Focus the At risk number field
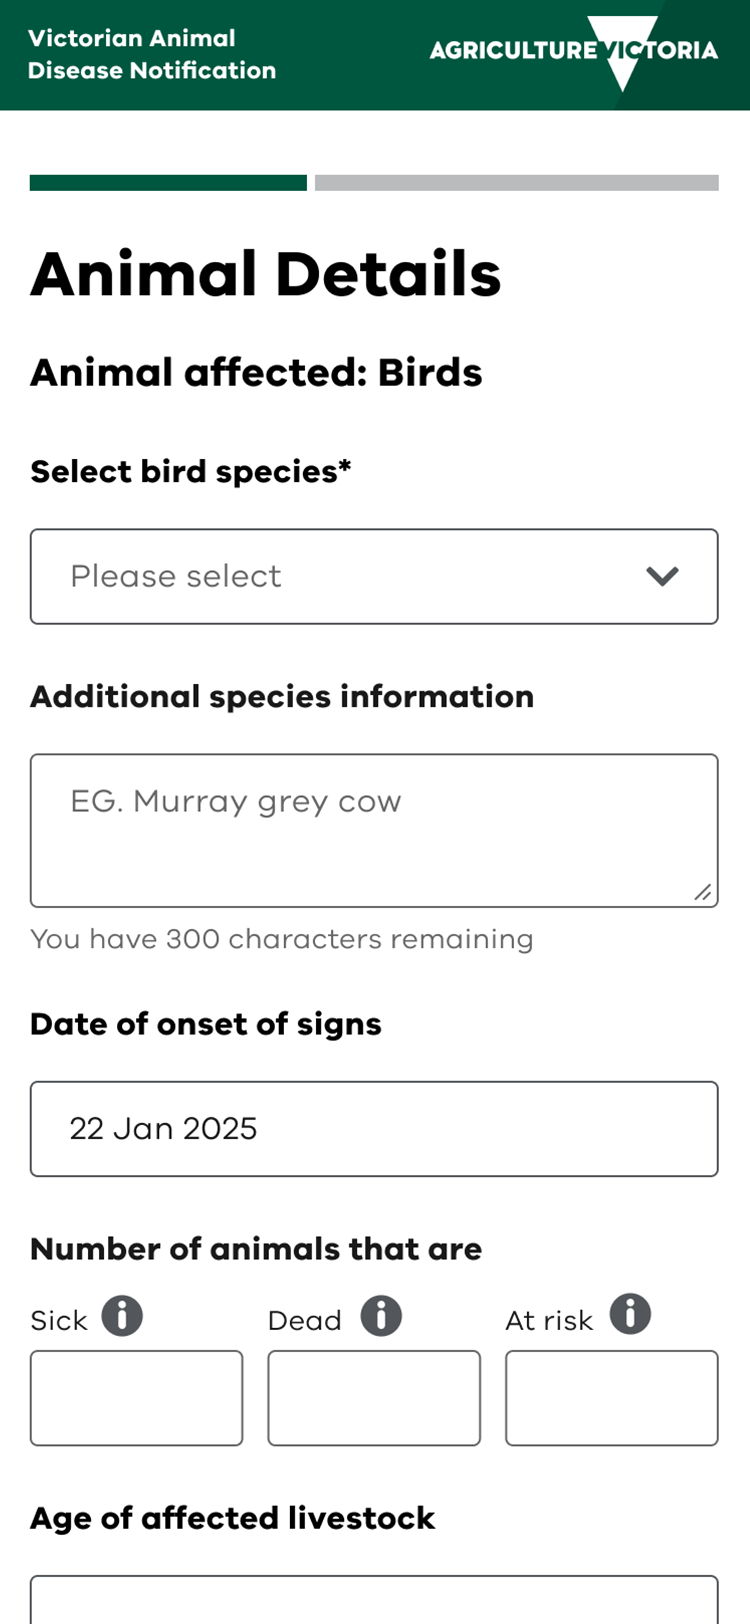750x1624 pixels. pos(611,1397)
